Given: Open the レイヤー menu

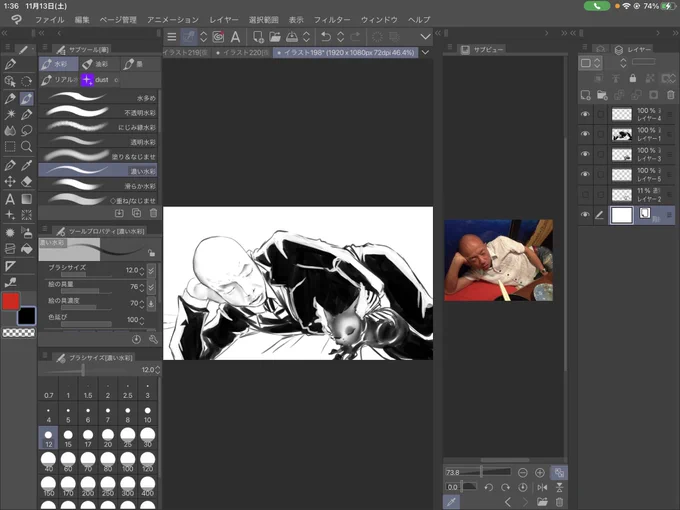Looking at the screenshot, I should 224,20.
